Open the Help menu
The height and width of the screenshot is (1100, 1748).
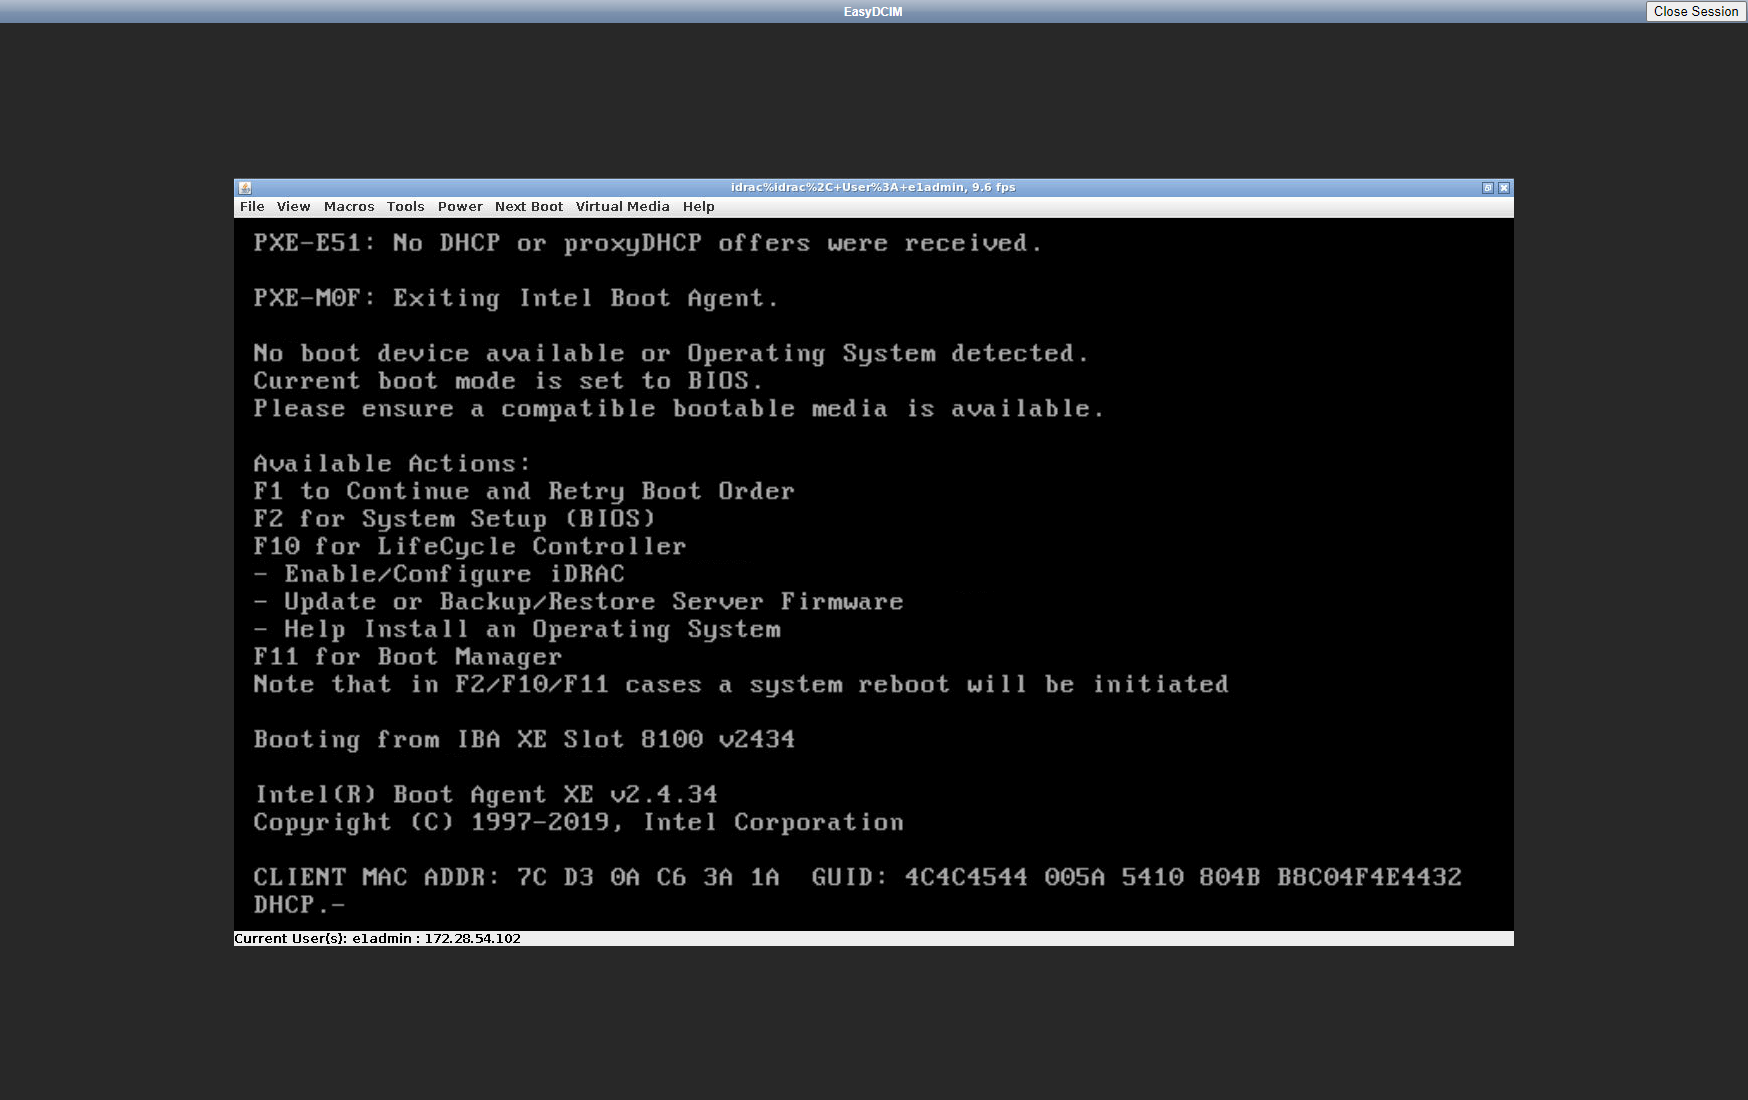tap(698, 207)
